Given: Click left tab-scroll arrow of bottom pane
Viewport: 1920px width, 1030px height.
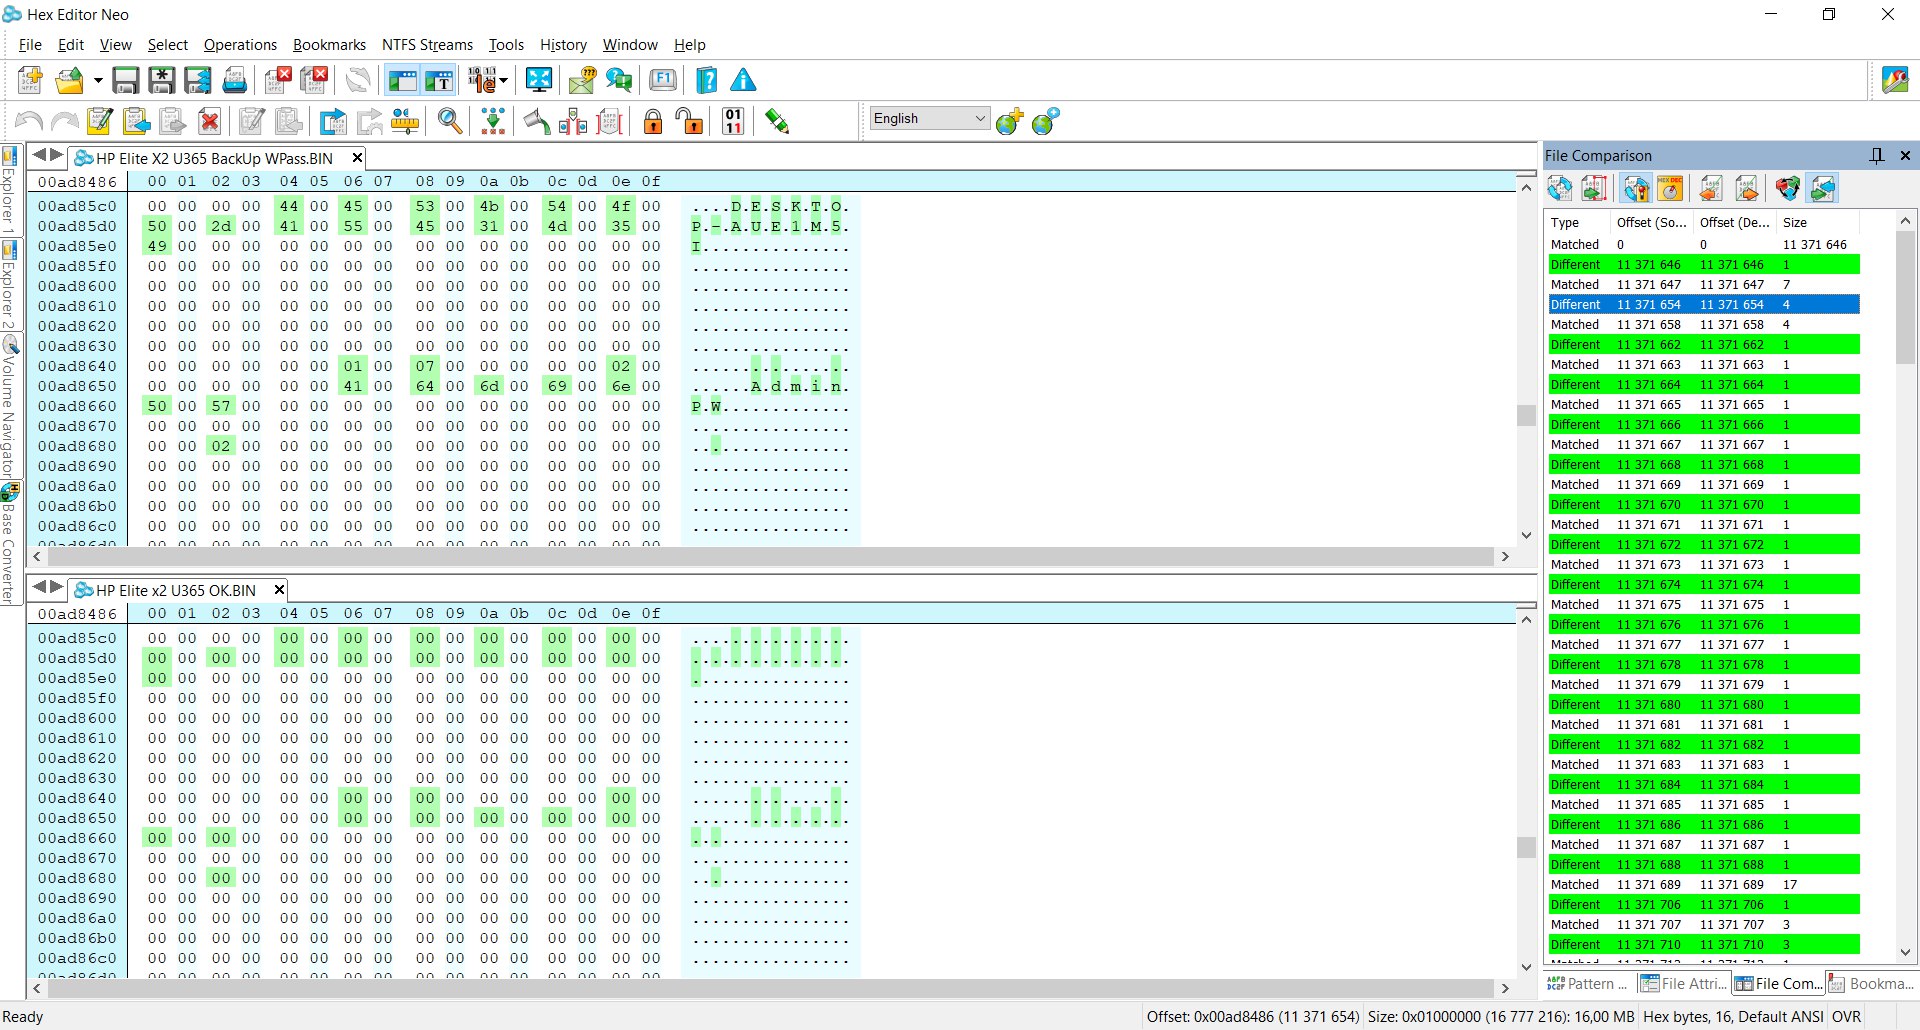Looking at the screenshot, I should (39, 587).
